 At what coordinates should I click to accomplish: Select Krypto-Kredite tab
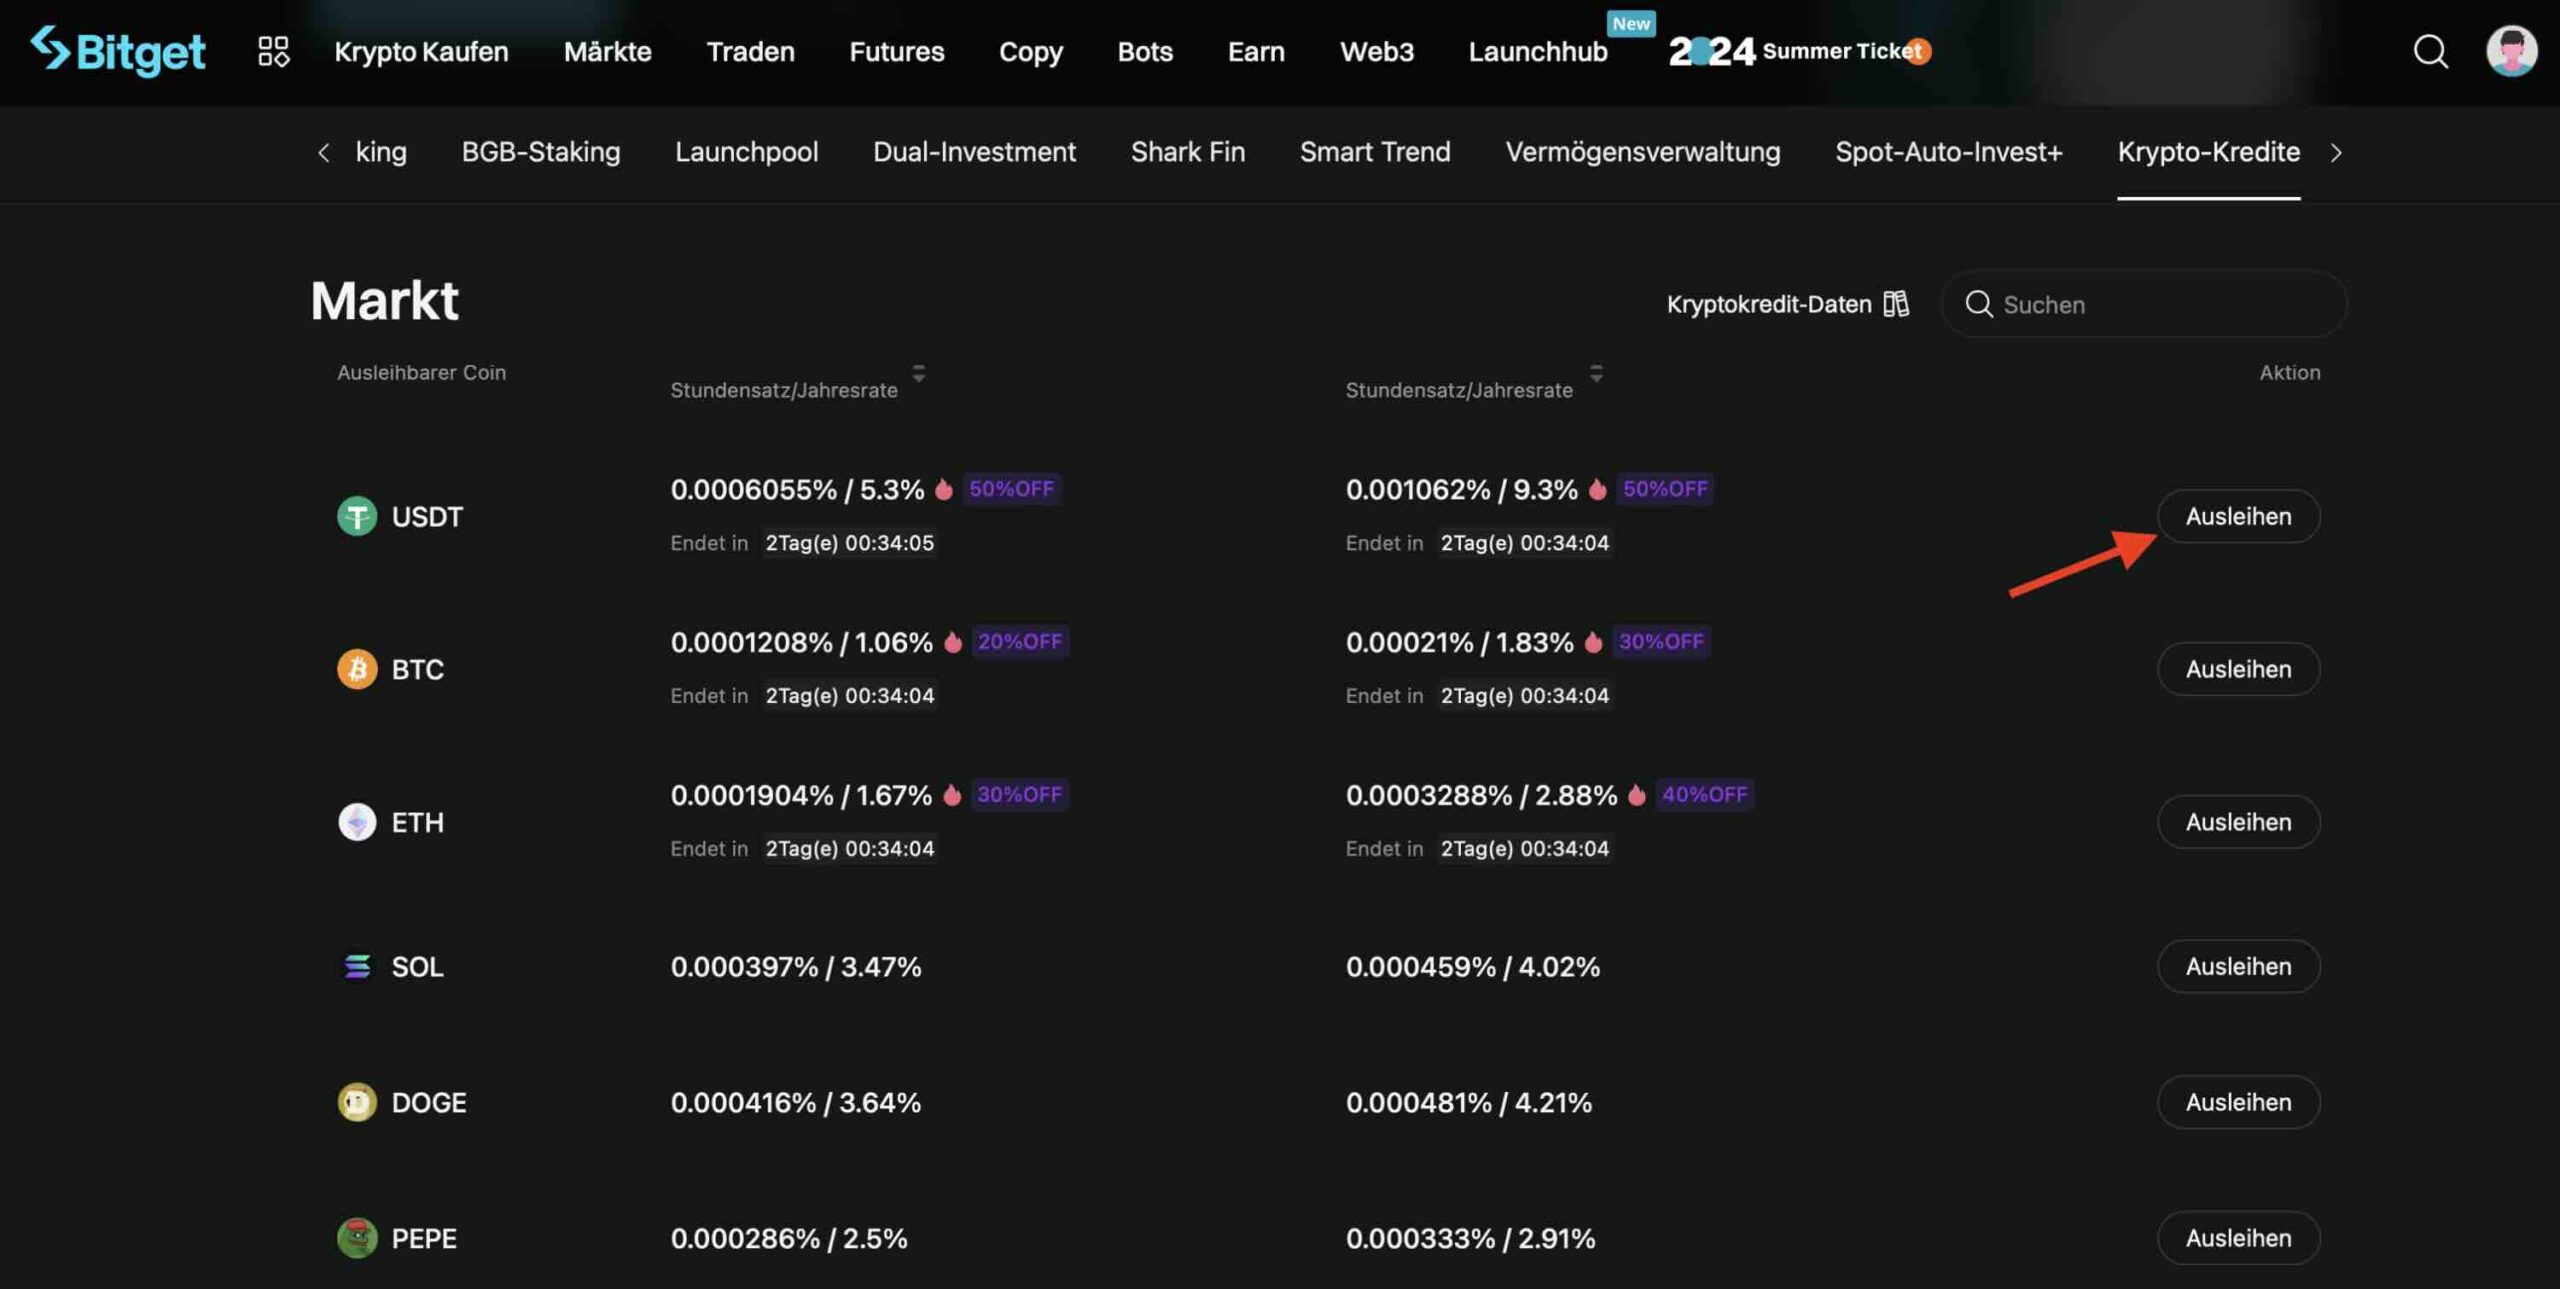tap(2208, 152)
